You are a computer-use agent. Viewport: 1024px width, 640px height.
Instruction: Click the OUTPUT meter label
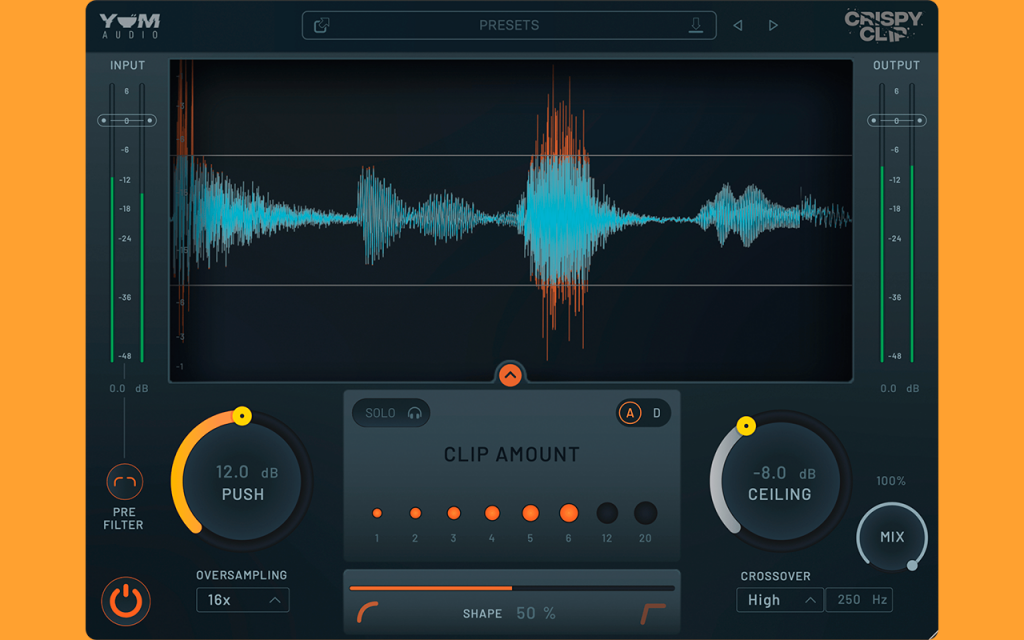[x=896, y=65]
